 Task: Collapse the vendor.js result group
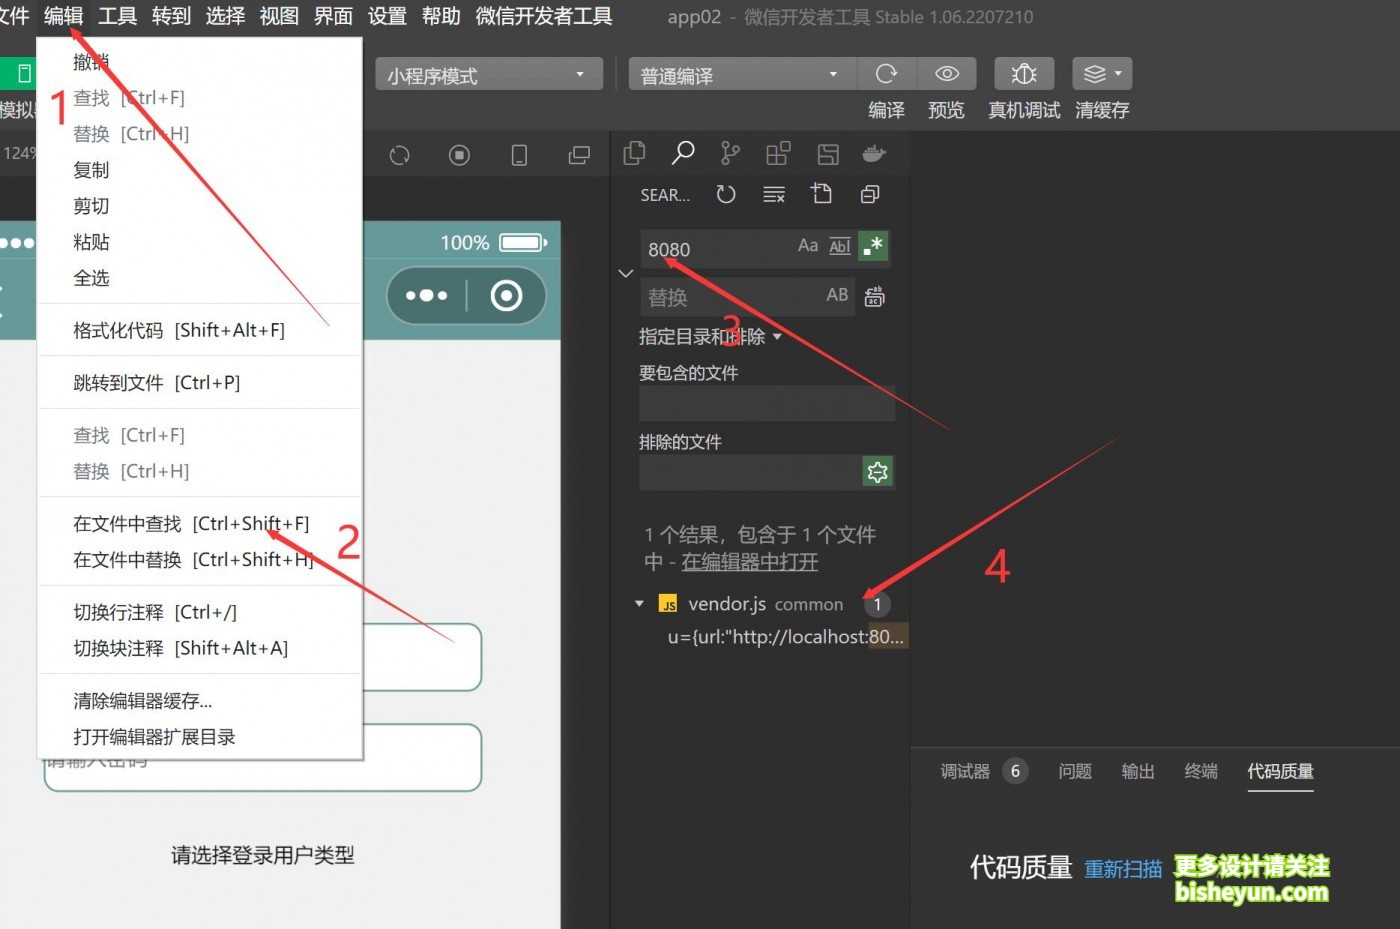point(640,604)
